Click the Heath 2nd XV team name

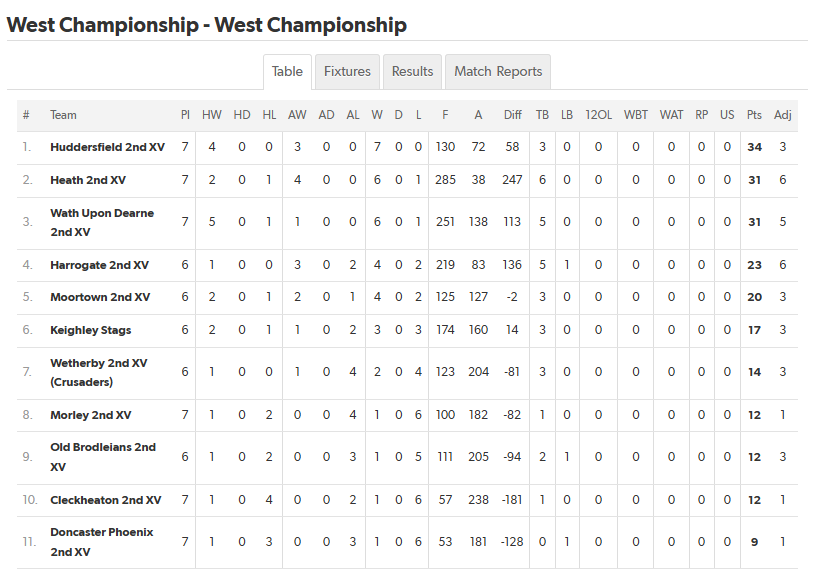click(87, 180)
